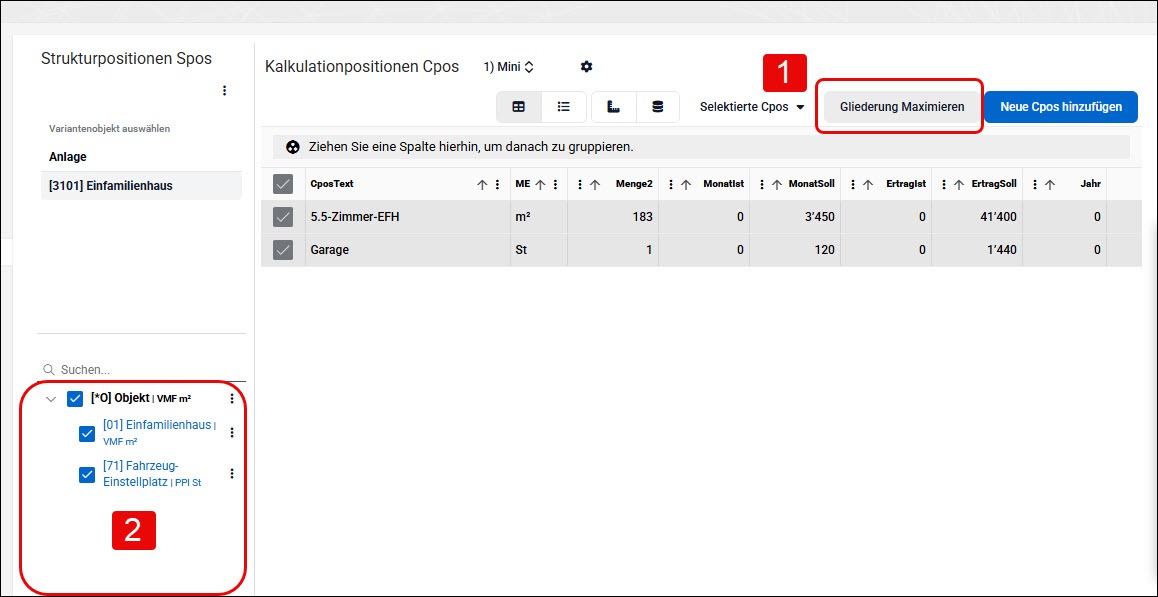Open the ErtragSoll column menu
Viewport: 1158px width, 597px height.
pos(944,185)
